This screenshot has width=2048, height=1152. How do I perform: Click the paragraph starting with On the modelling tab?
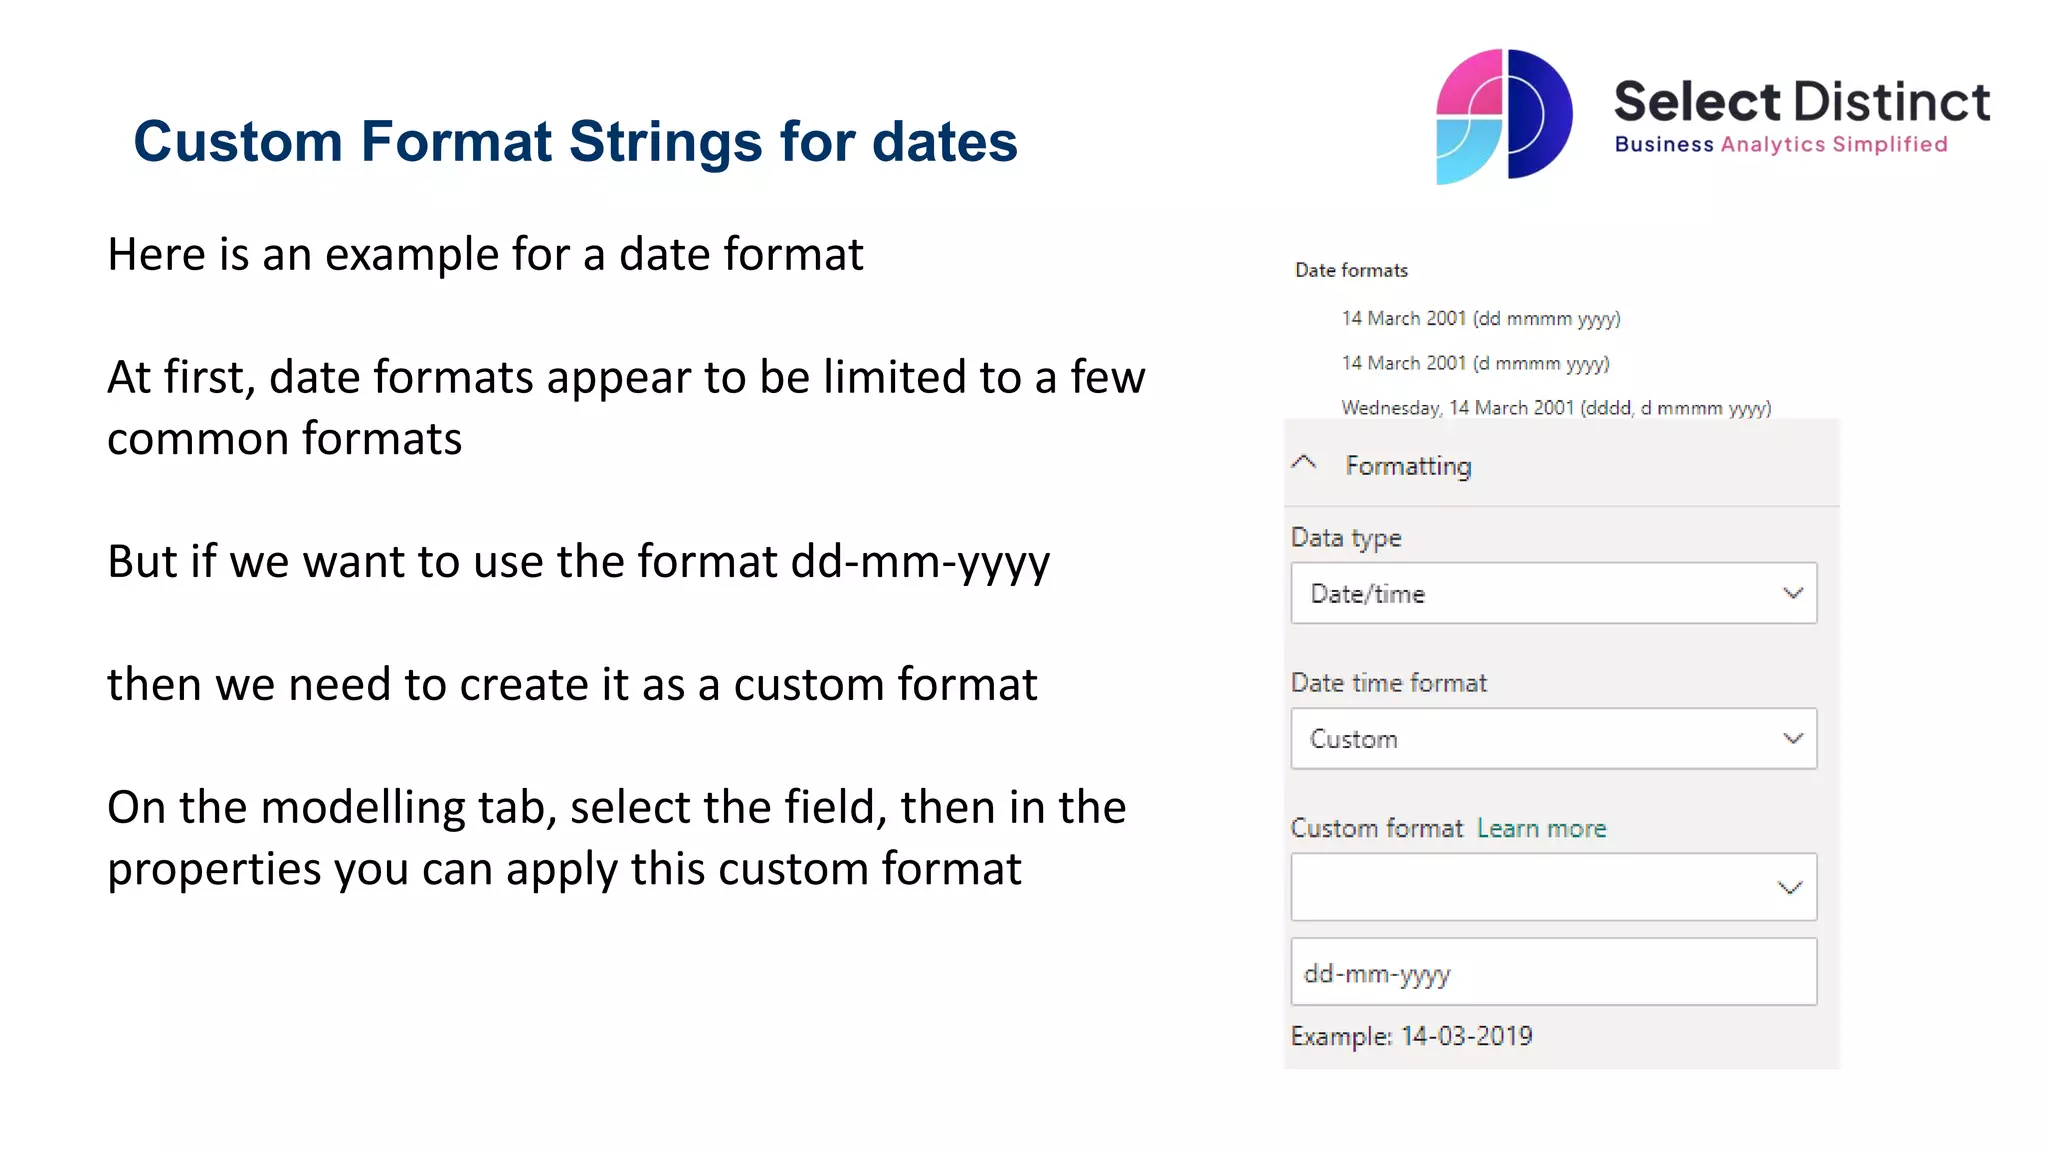[616, 838]
